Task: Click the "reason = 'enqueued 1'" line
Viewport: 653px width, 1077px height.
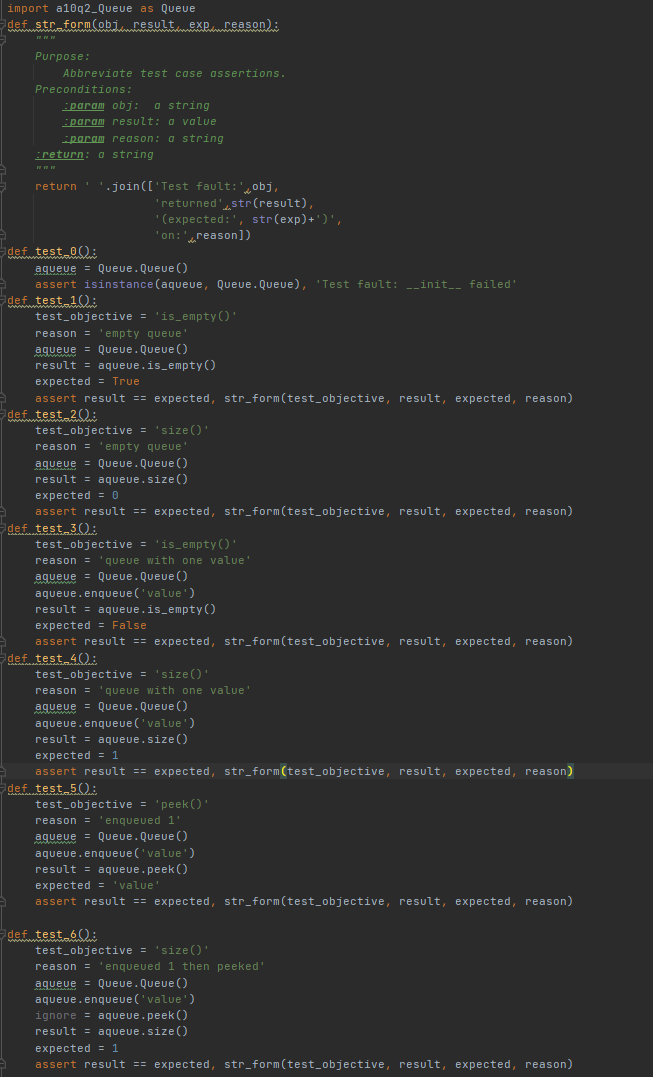Action: pyautogui.click(x=108, y=821)
